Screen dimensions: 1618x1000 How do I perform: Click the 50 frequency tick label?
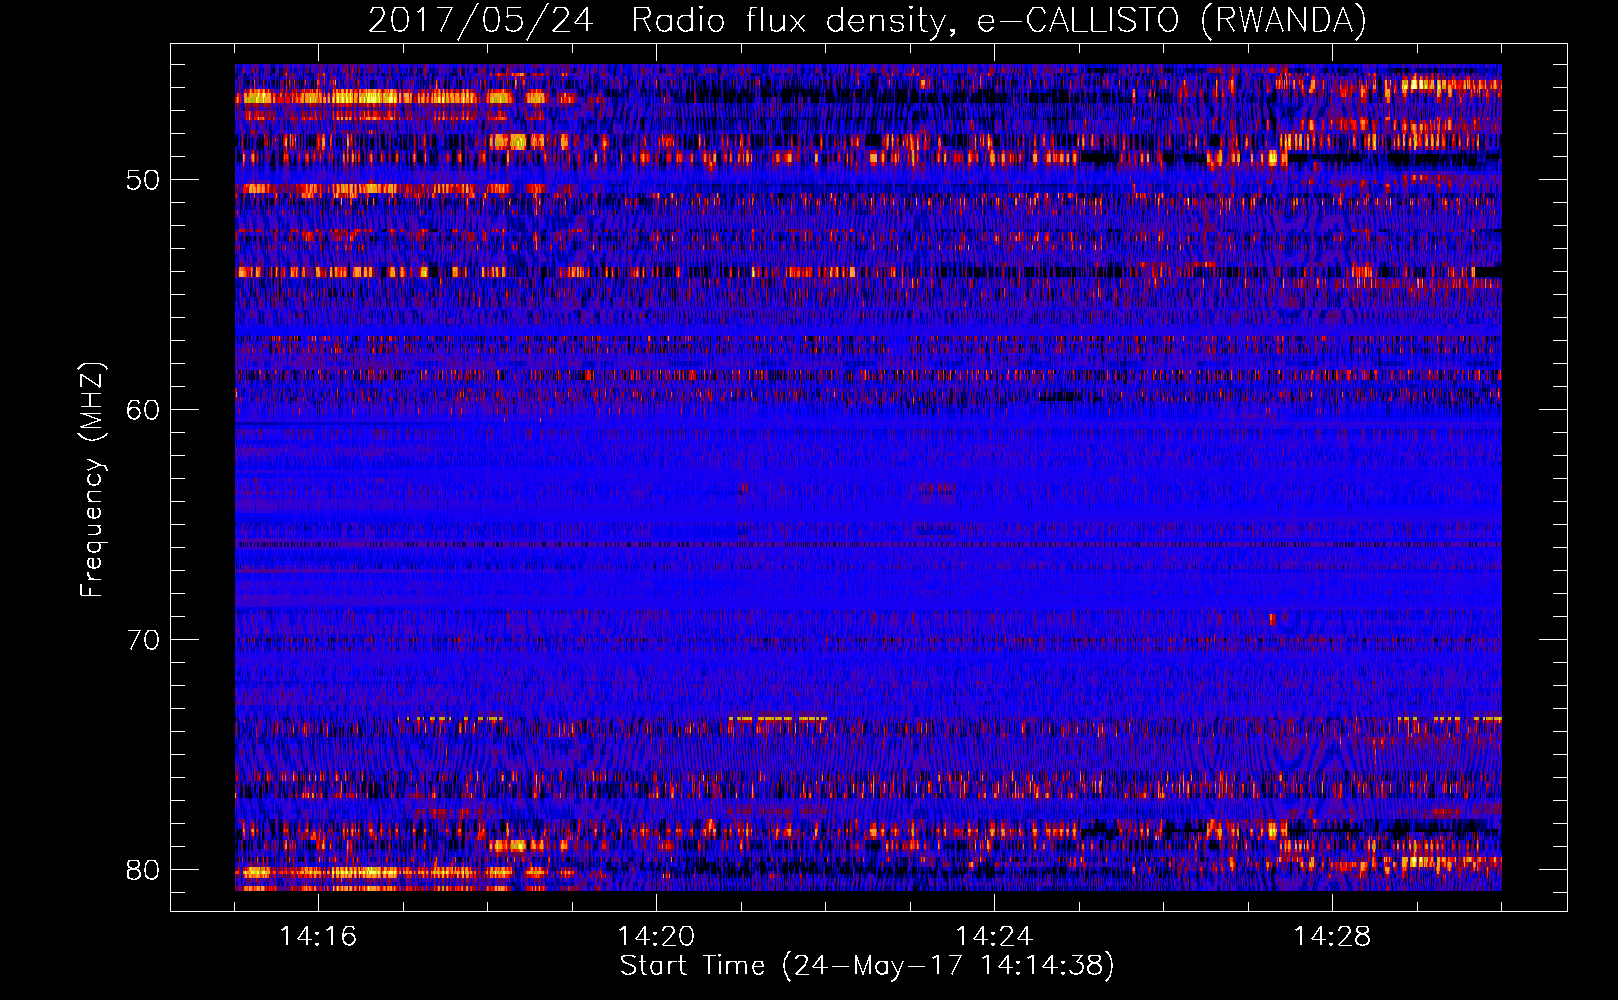tap(143, 181)
